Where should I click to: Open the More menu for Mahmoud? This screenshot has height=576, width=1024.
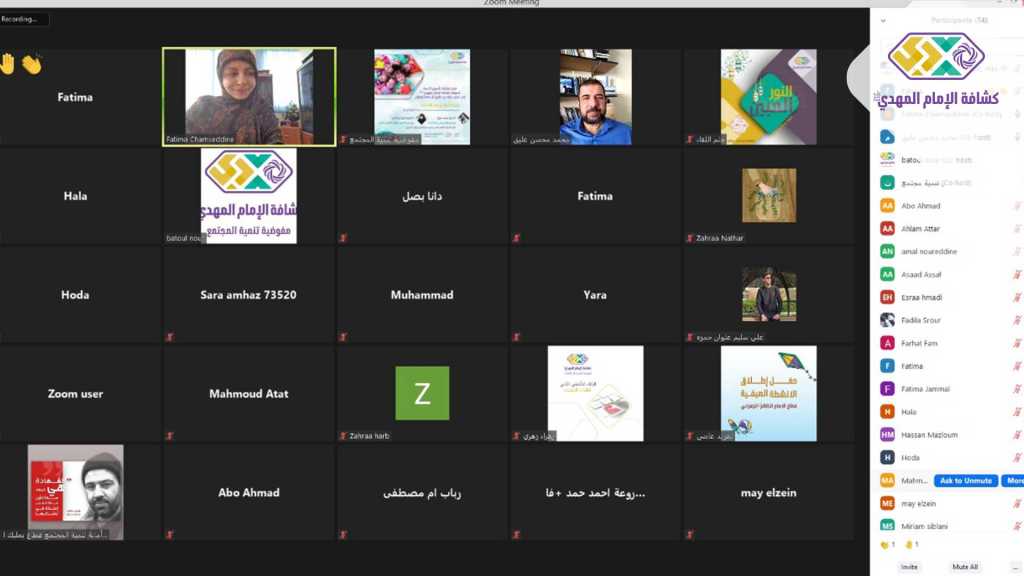[x=1014, y=480]
